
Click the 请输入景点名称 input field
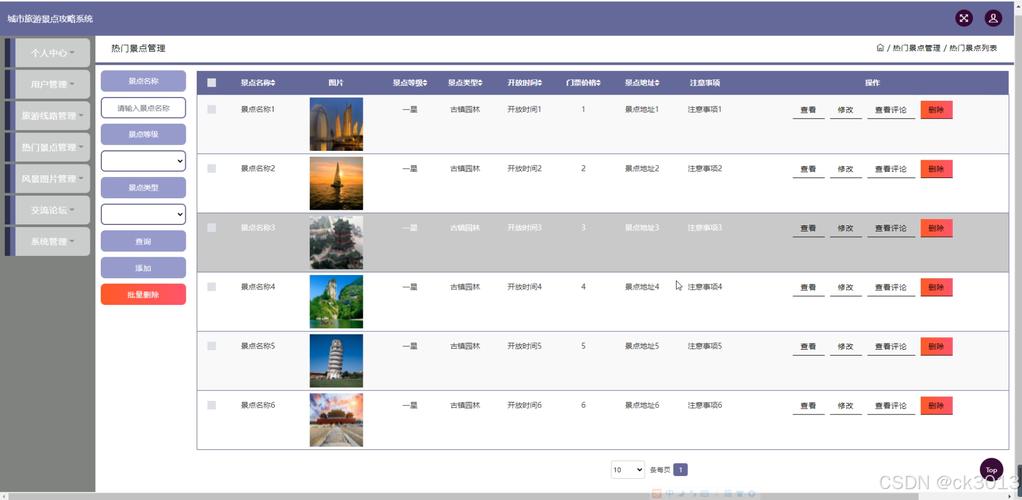pos(143,108)
